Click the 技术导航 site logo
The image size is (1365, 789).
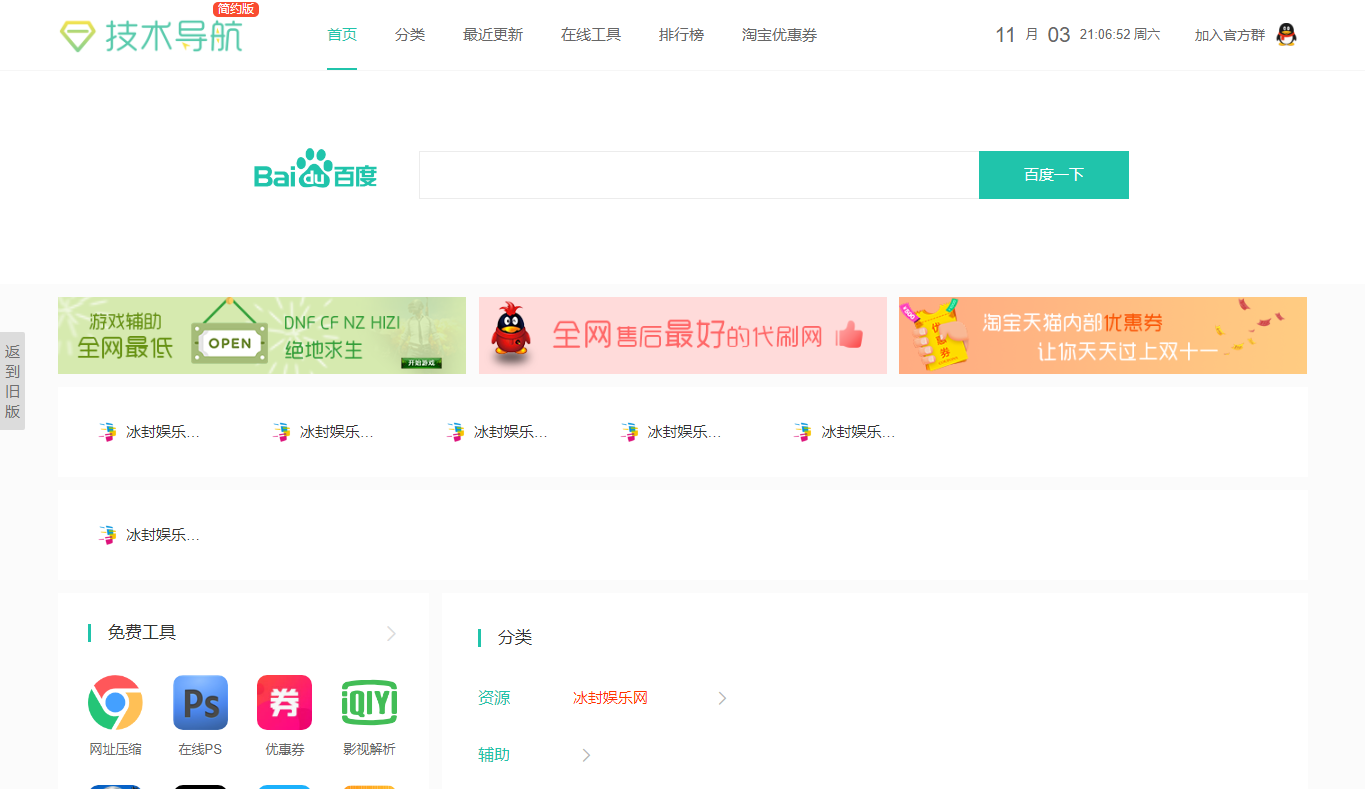coord(150,35)
